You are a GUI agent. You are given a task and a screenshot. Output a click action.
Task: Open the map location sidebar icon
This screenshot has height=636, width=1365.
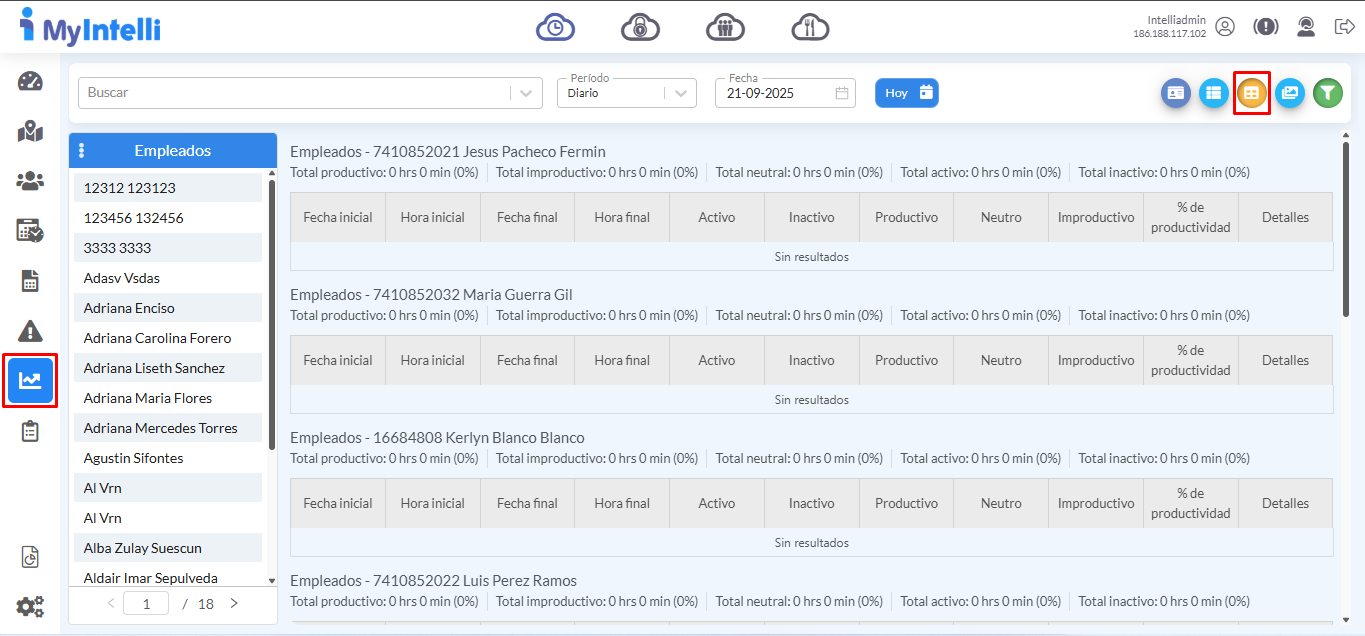pyautogui.click(x=30, y=131)
